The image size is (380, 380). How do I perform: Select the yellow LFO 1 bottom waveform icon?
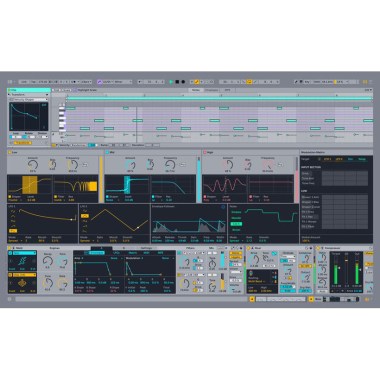coord(13,231)
